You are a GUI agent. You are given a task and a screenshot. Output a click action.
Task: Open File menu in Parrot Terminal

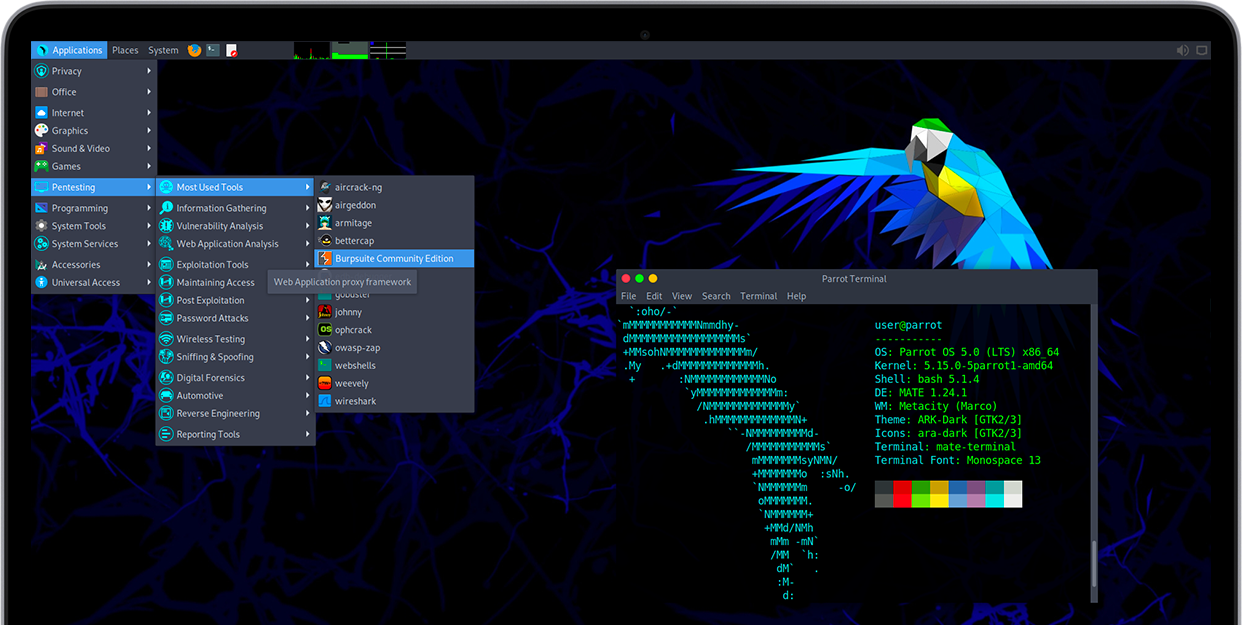click(x=628, y=296)
